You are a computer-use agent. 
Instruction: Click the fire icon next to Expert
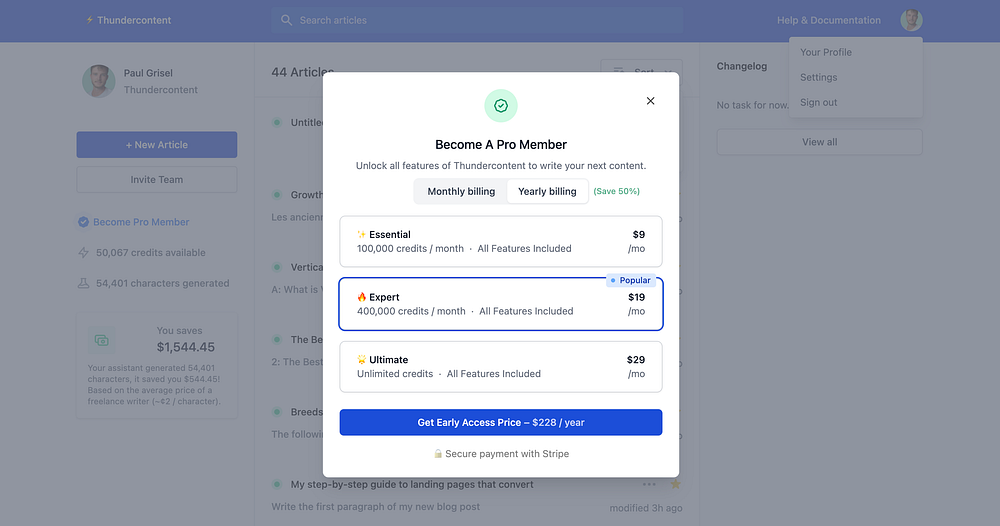point(362,297)
